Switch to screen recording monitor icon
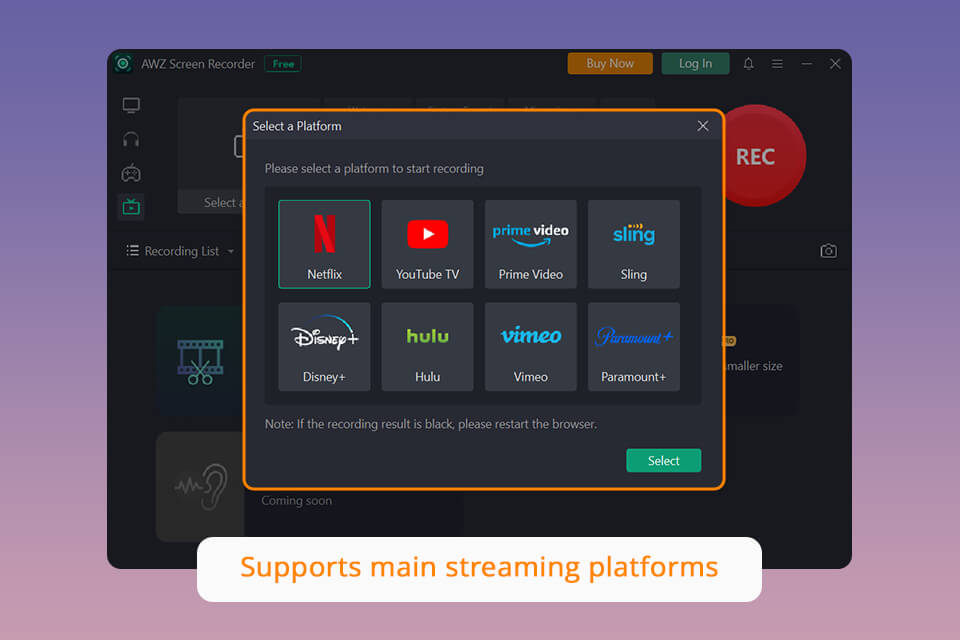Image resolution: width=960 pixels, height=640 pixels. click(131, 105)
